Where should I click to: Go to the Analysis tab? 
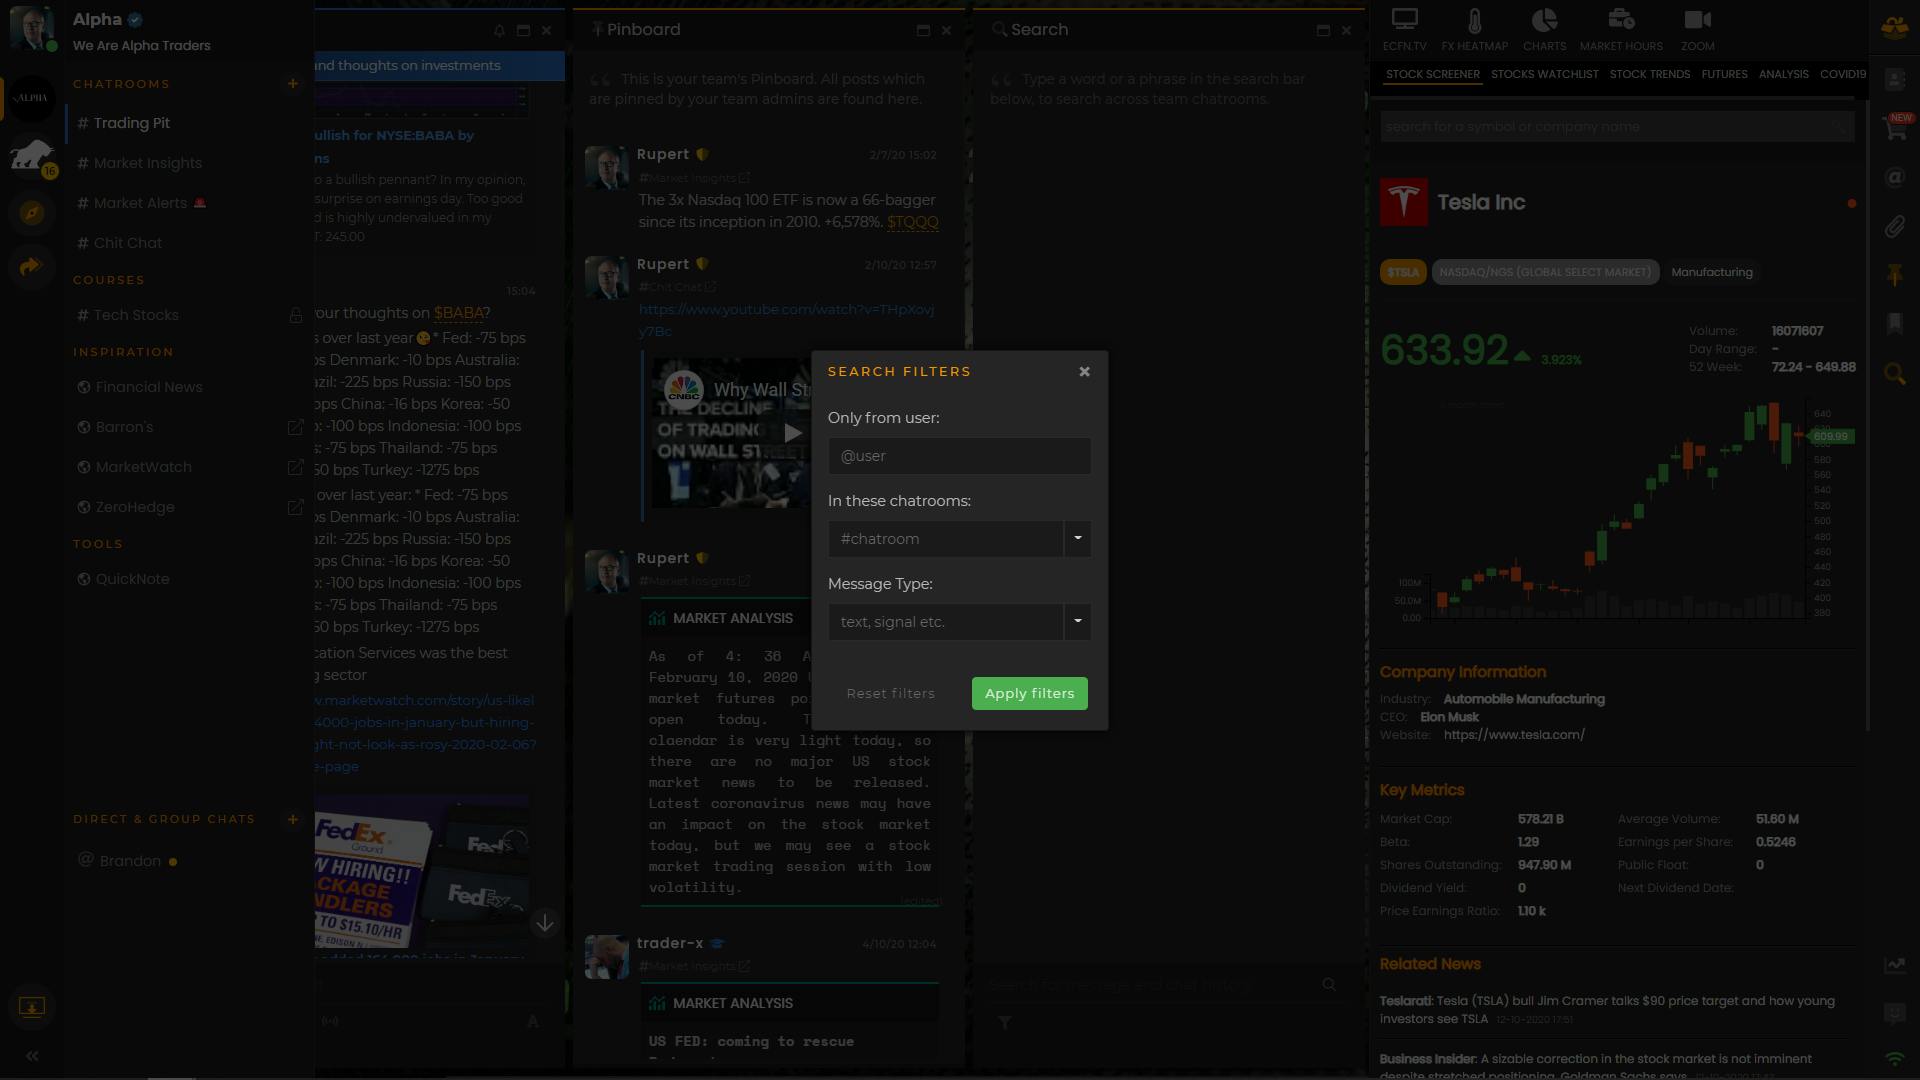pyautogui.click(x=1783, y=75)
